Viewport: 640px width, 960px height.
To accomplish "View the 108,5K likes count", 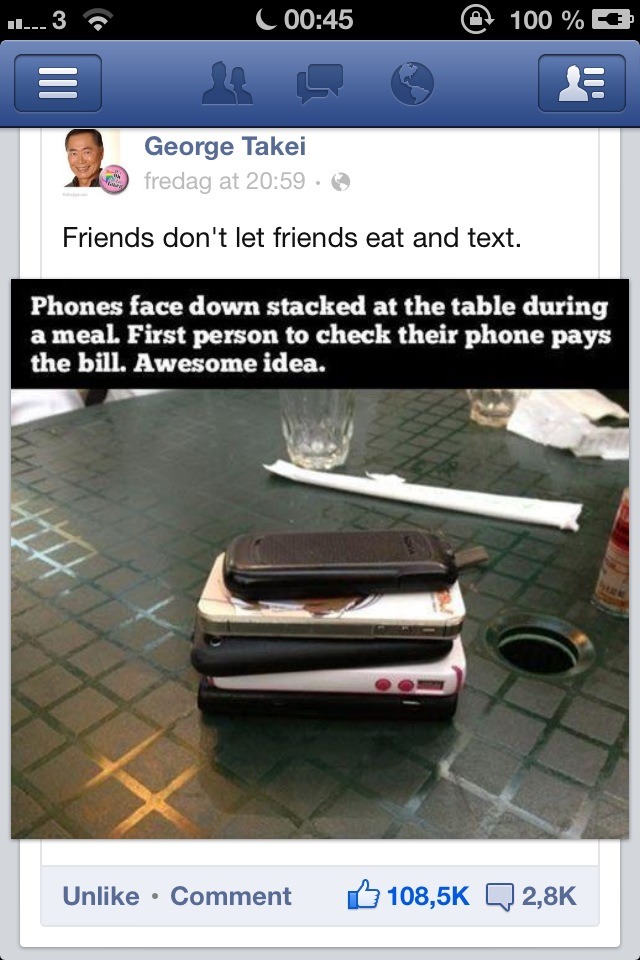I will [428, 896].
